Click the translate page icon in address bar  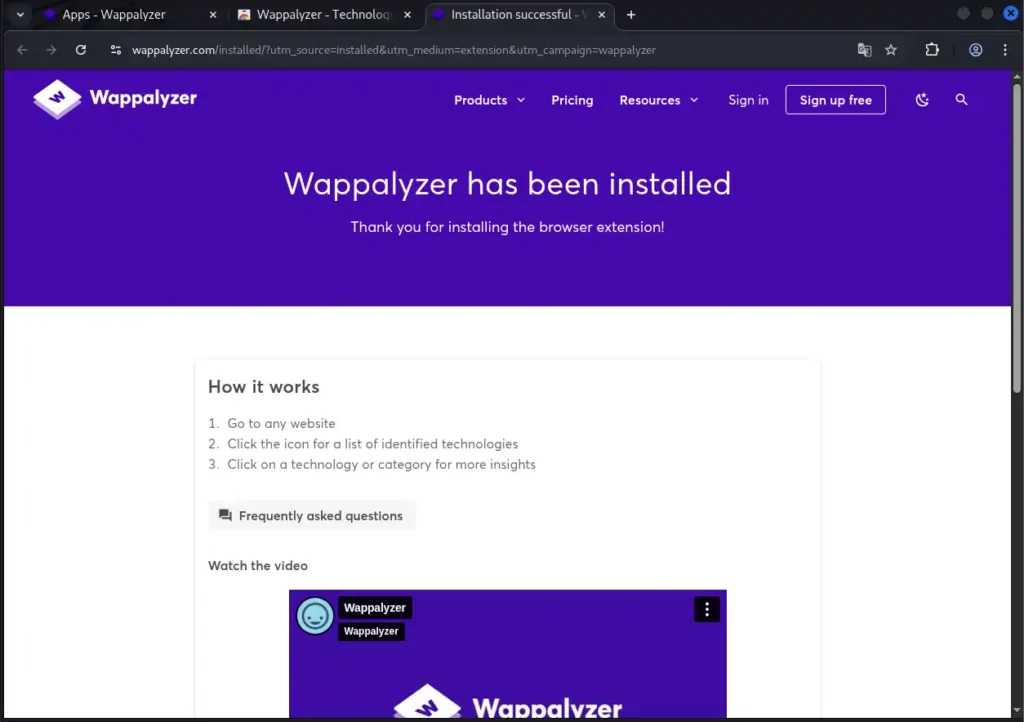(864, 50)
